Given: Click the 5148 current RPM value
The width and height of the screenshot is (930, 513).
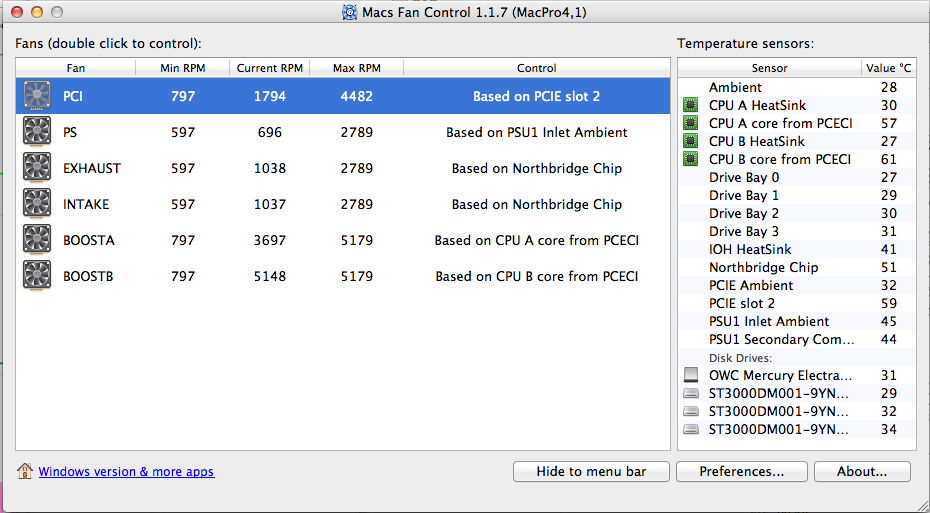Looking at the screenshot, I should tap(270, 276).
